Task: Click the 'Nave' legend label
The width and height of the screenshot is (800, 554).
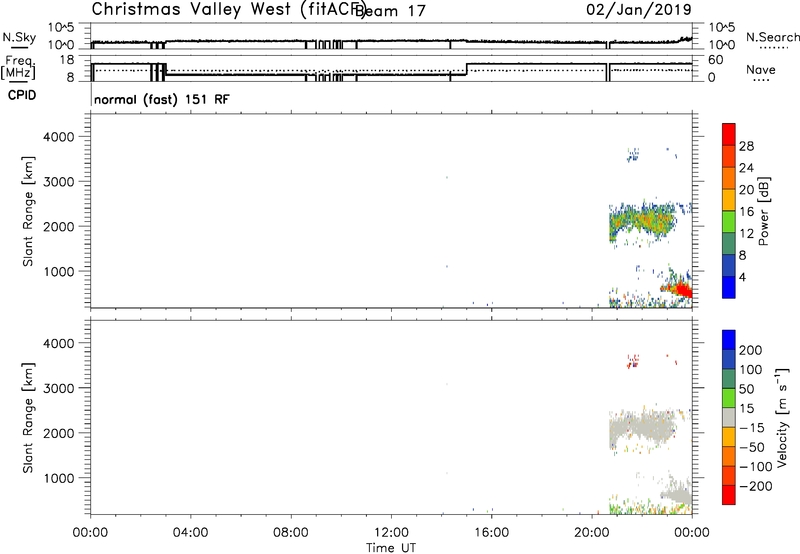Action: coord(761,69)
